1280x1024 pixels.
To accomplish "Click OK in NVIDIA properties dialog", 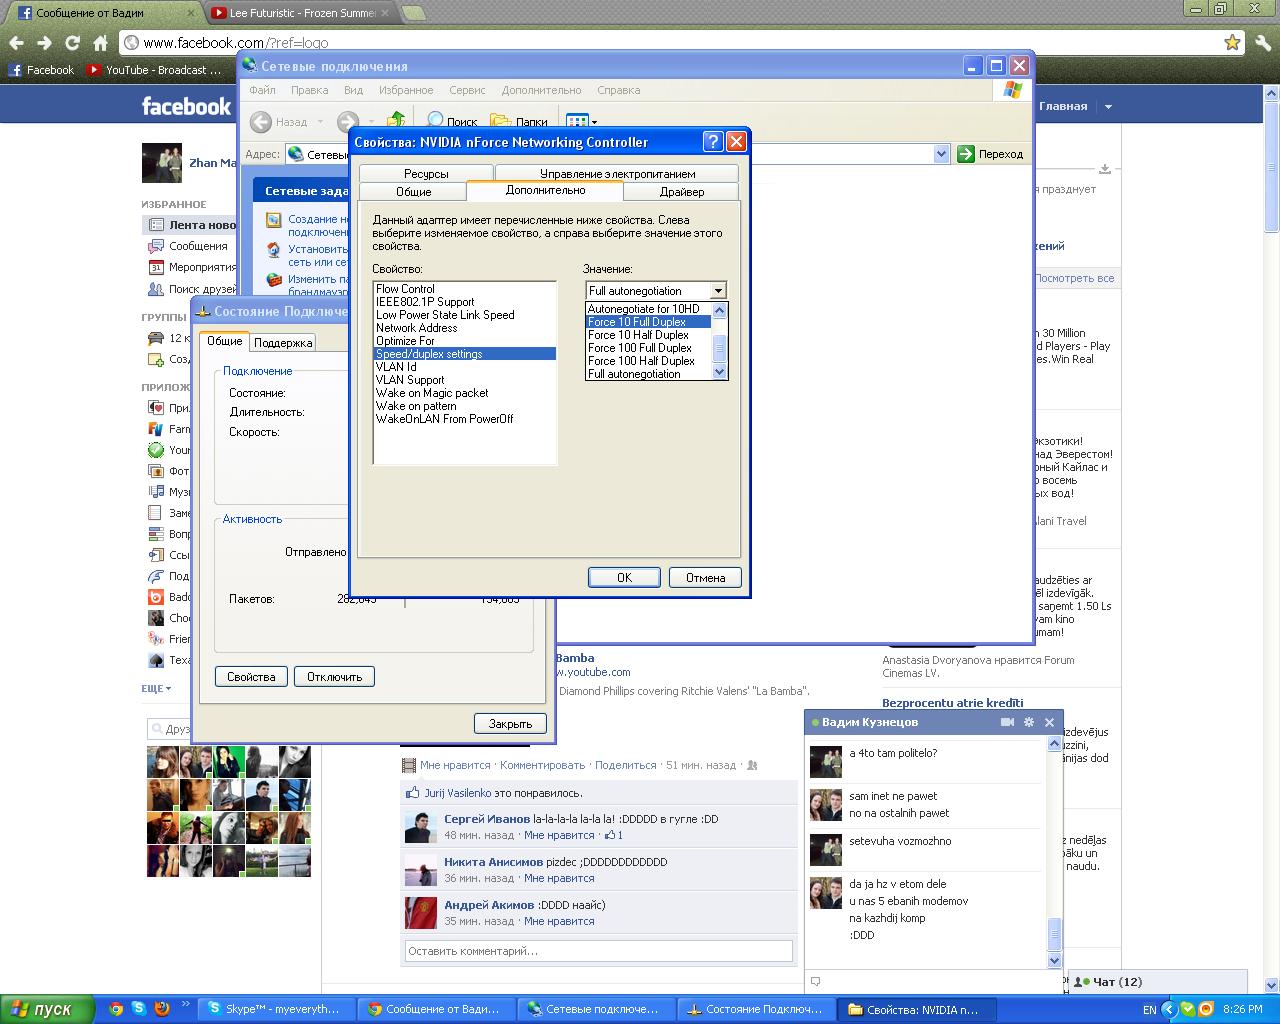I will pos(624,577).
